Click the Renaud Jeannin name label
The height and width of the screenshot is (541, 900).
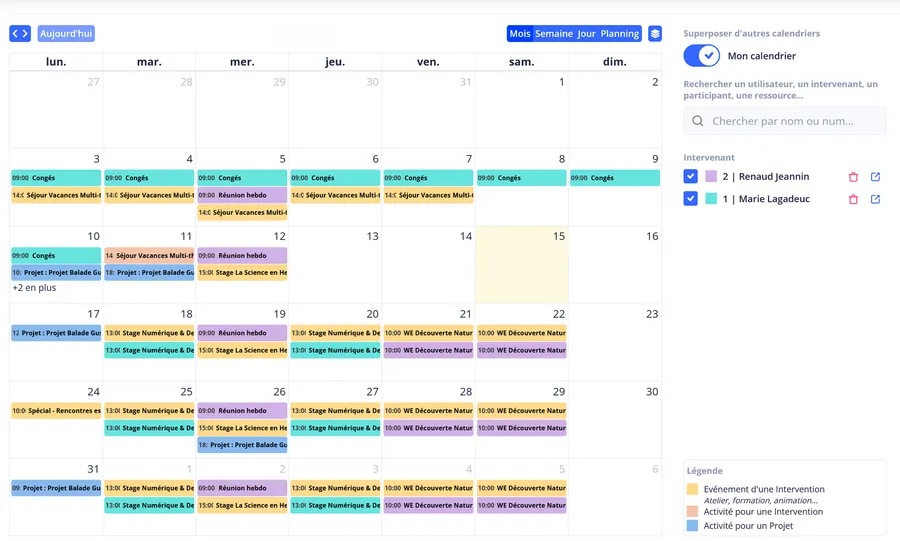click(x=766, y=176)
